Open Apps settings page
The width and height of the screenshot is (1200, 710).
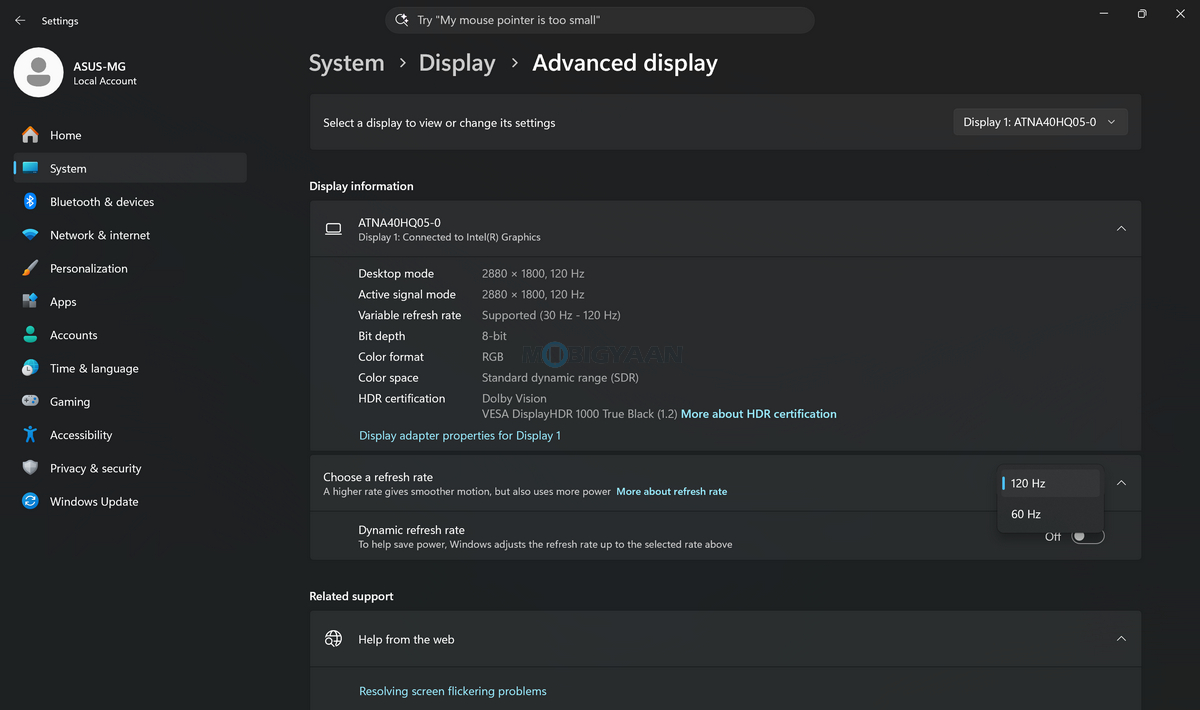click(130, 302)
